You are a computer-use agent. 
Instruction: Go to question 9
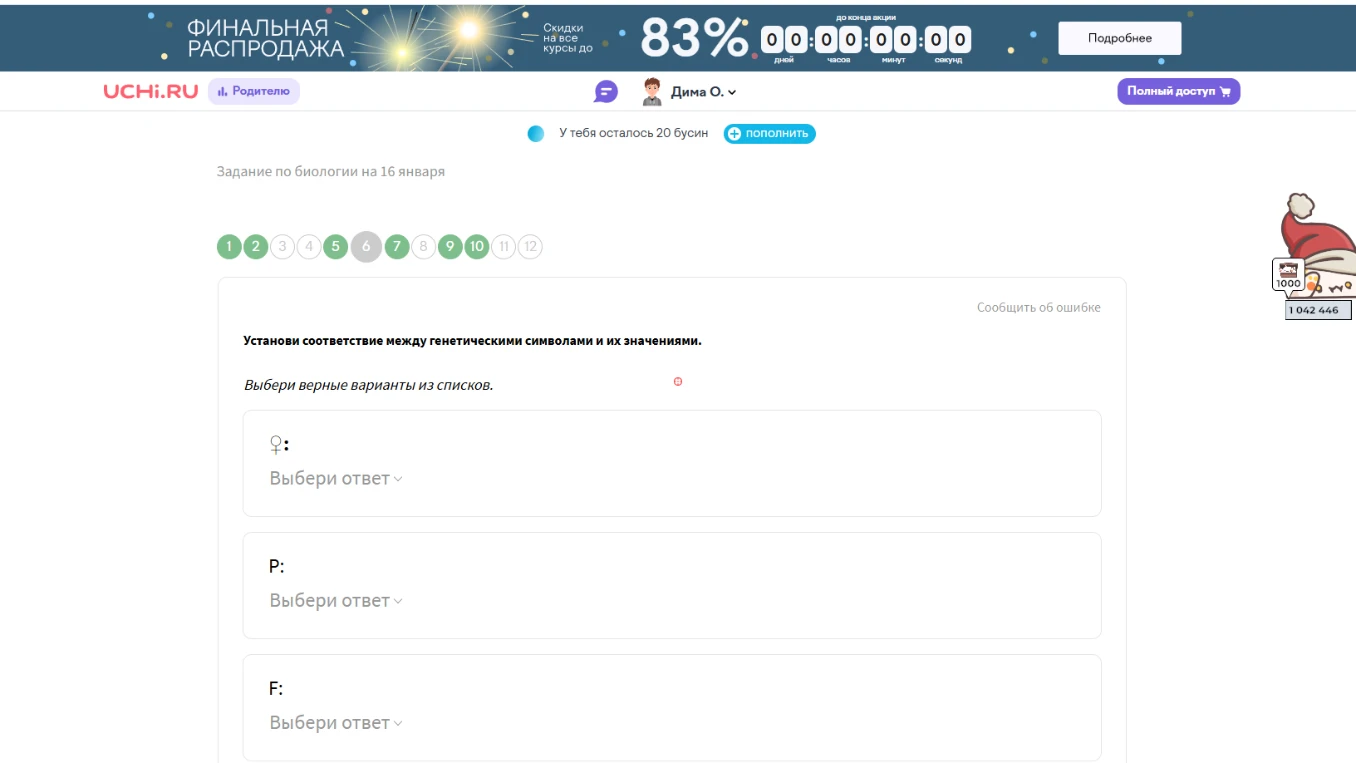point(450,247)
